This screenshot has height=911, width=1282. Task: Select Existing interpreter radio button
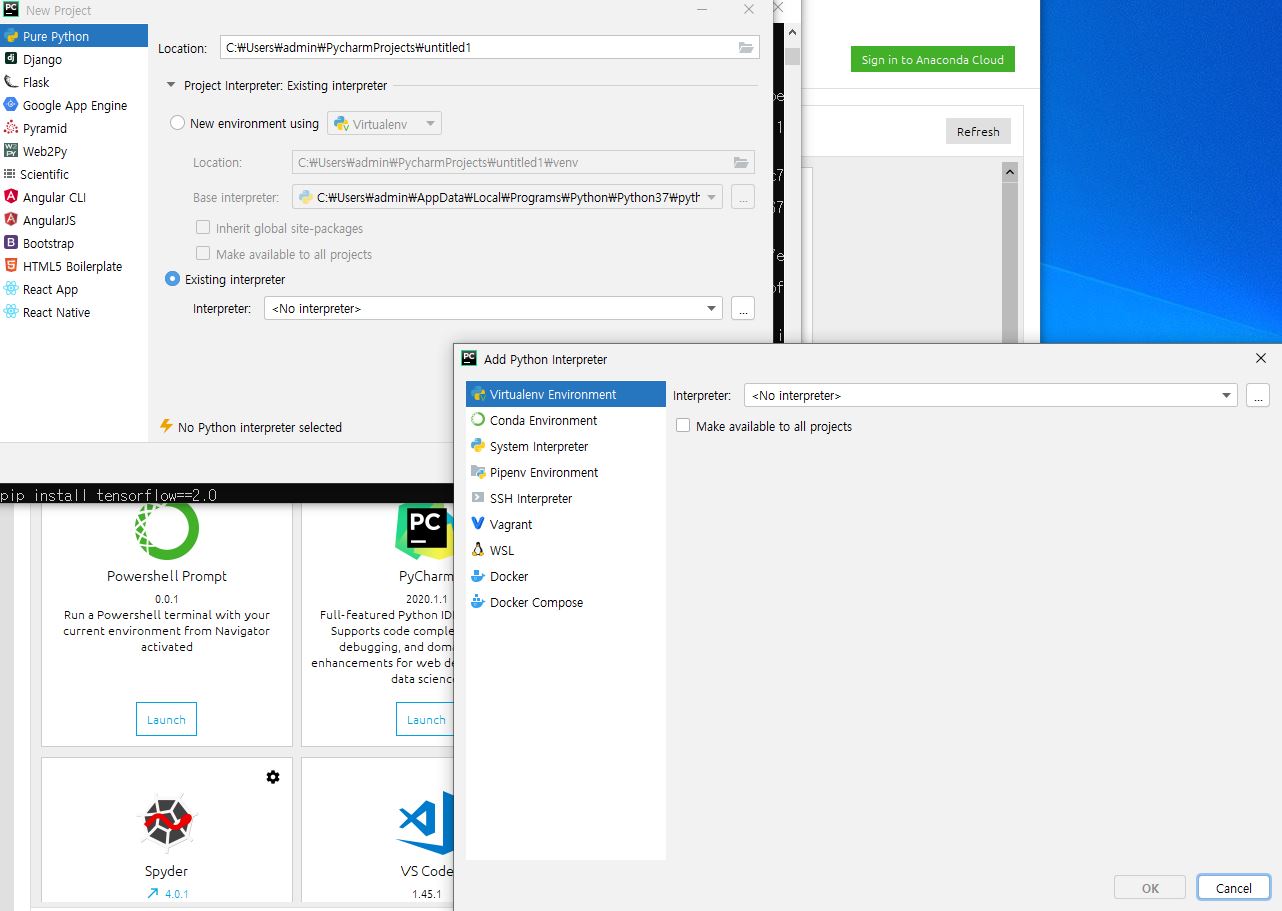172,279
